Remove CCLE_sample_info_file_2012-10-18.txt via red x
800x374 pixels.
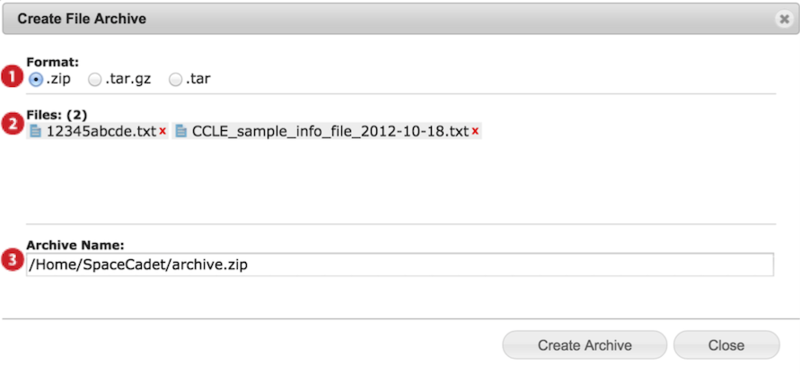click(475, 132)
